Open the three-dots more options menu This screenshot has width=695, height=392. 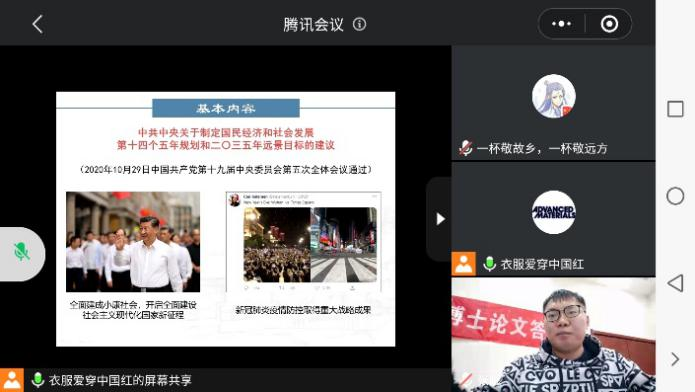click(562, 24)
